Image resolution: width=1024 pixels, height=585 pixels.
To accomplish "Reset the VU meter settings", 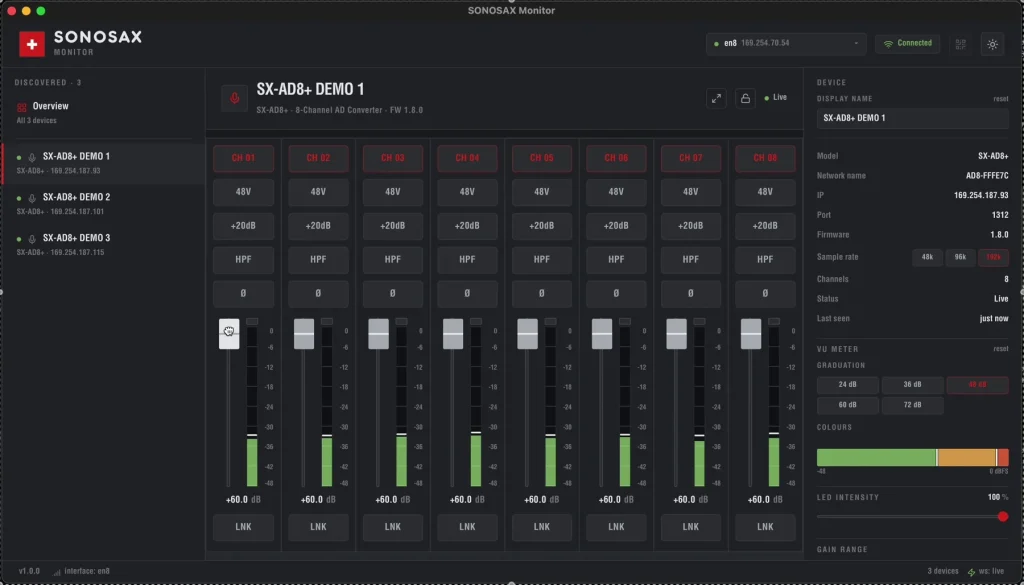I will coord(1000,349).
